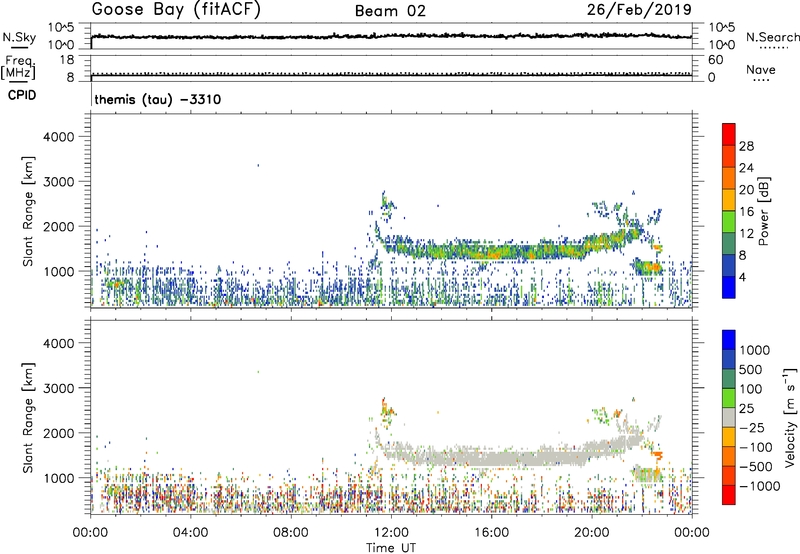Image resolution: width=800 pixels, height=554 pixels.
Task: Click the '12:00' time axis tick label
Action: click(x=391, y=533)
